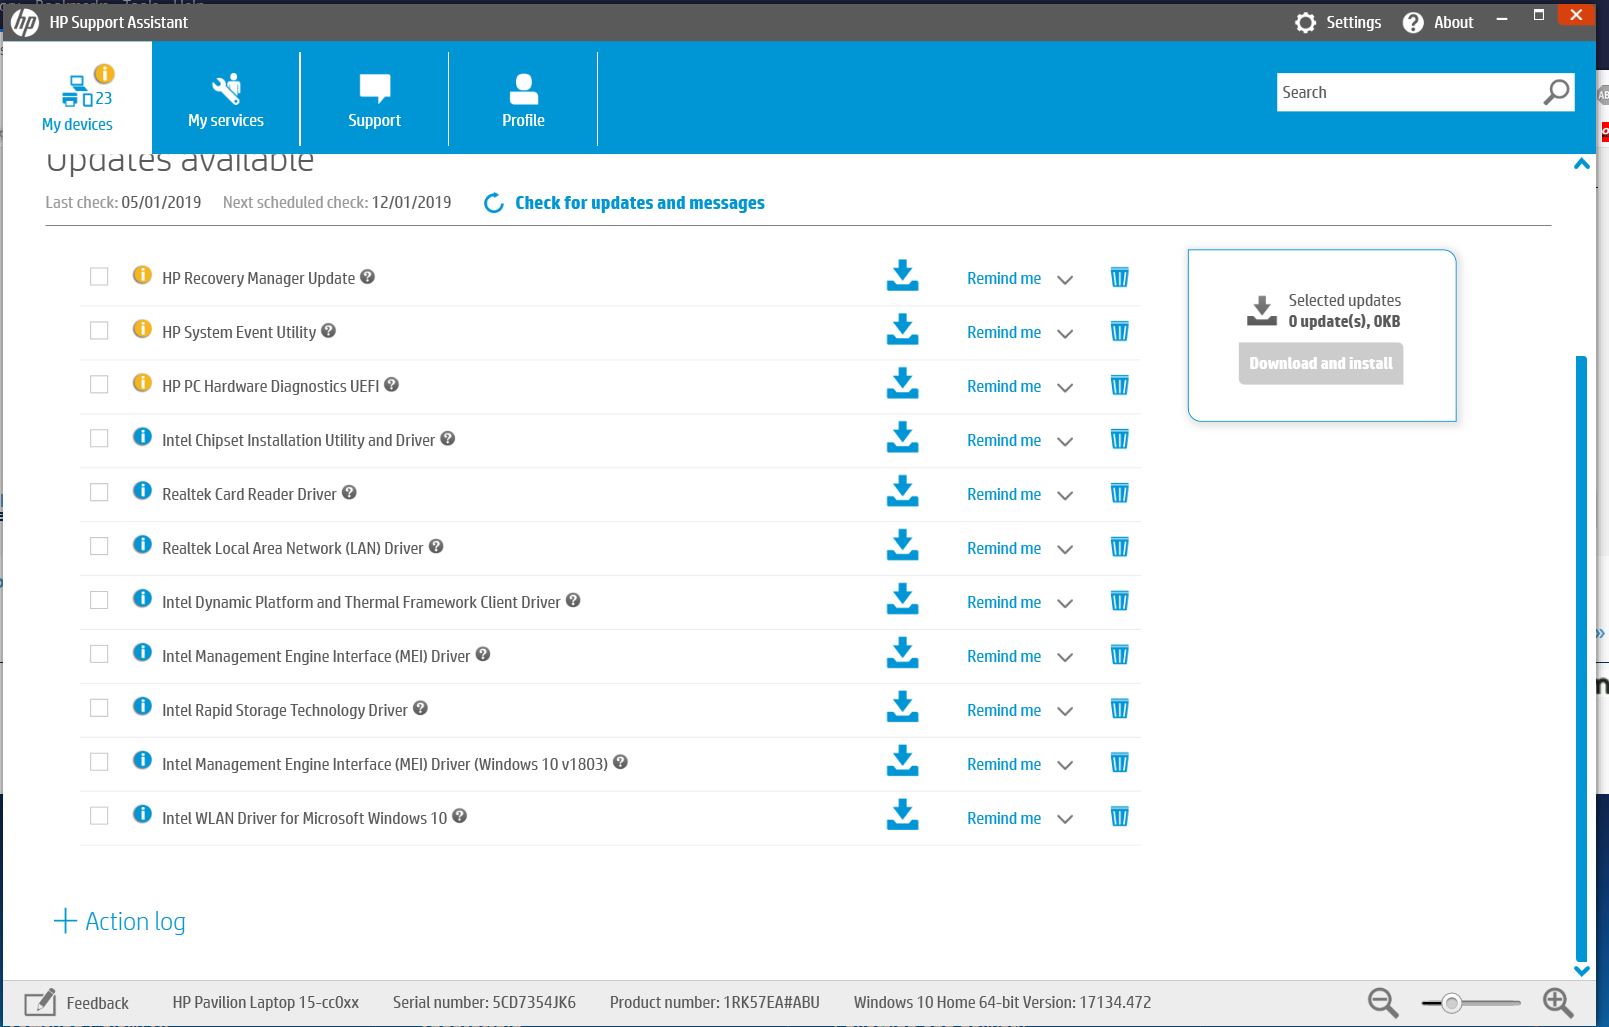Open Remind me options for Intel WLAN Driver
This screenshot has height=1027, width=1609.
pyautogui.click(x=1065, y=819)
